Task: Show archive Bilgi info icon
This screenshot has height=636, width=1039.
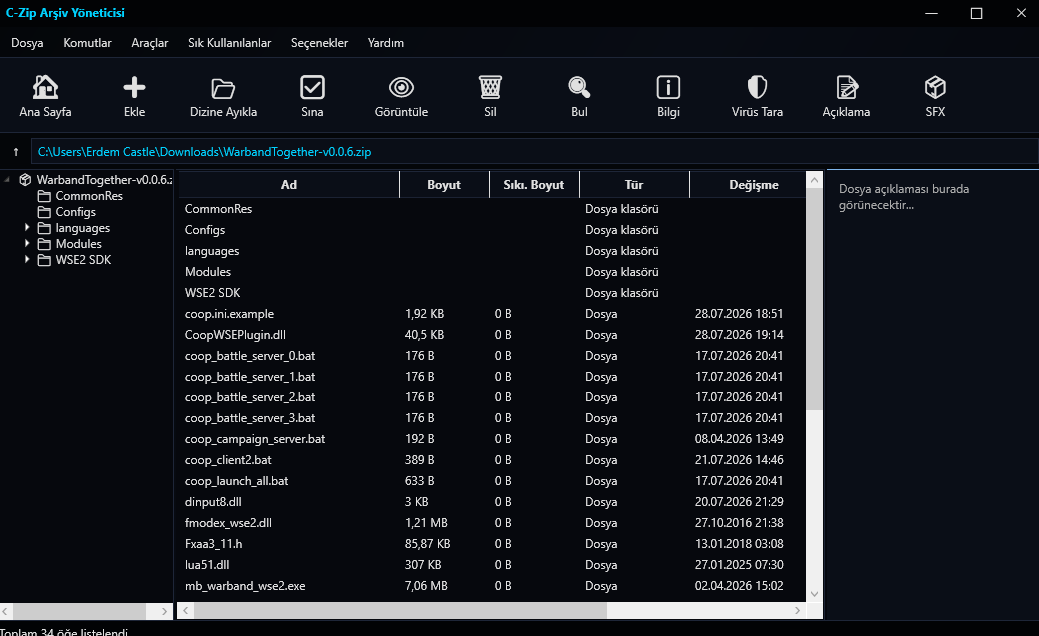Action: tap(668, 87)
